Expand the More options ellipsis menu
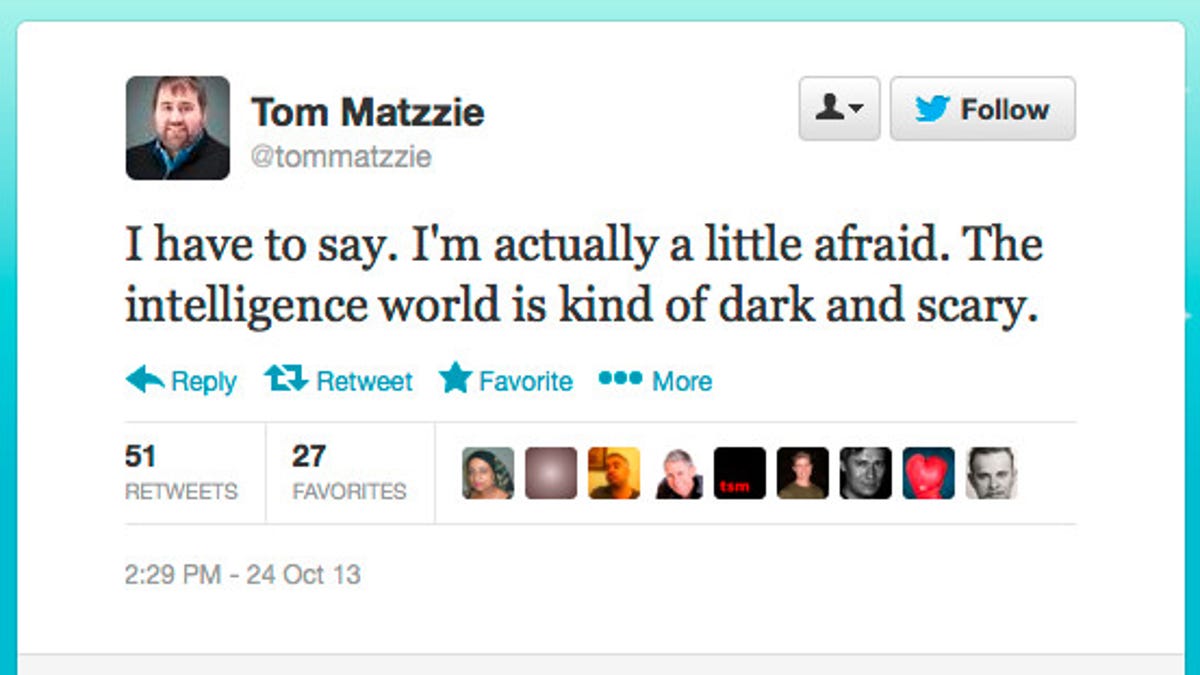1200x675 pixels. [620, 379]
